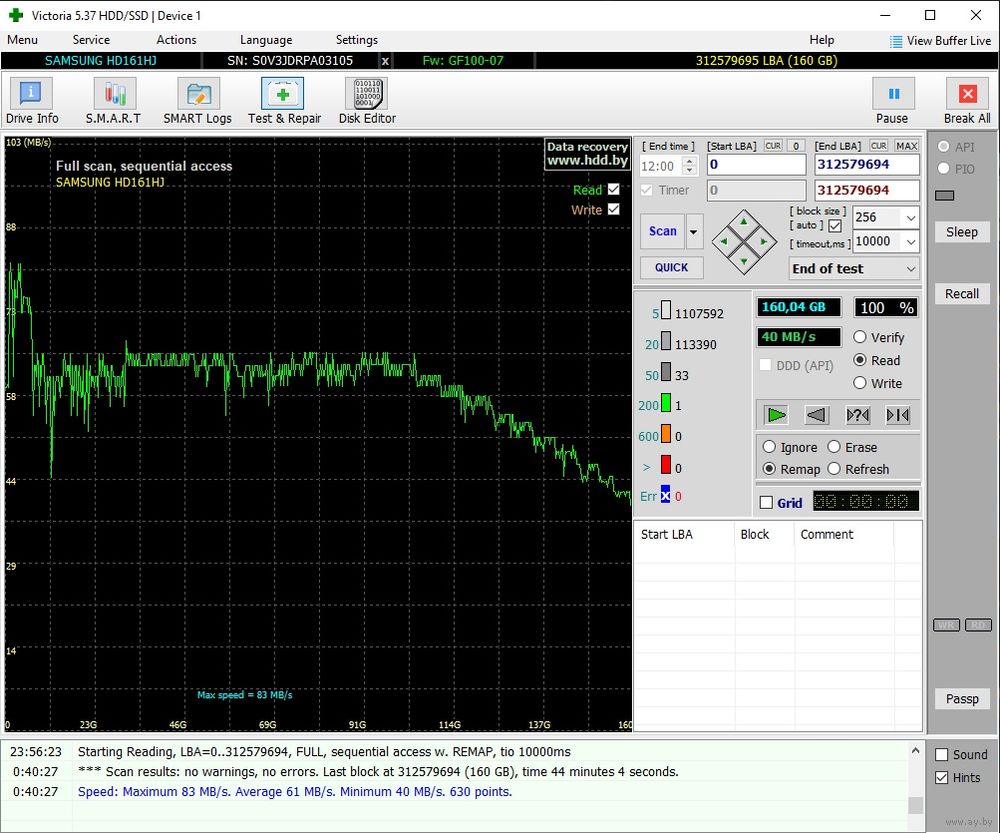The image size is (1000, 833).
Task: Click the Err blue X block icon
Action: click(x=665, y=495)
